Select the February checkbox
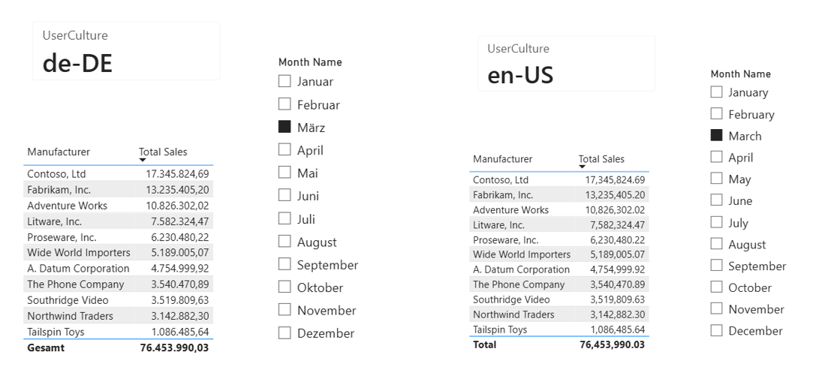Screen dimensions: 825x388 717,114
